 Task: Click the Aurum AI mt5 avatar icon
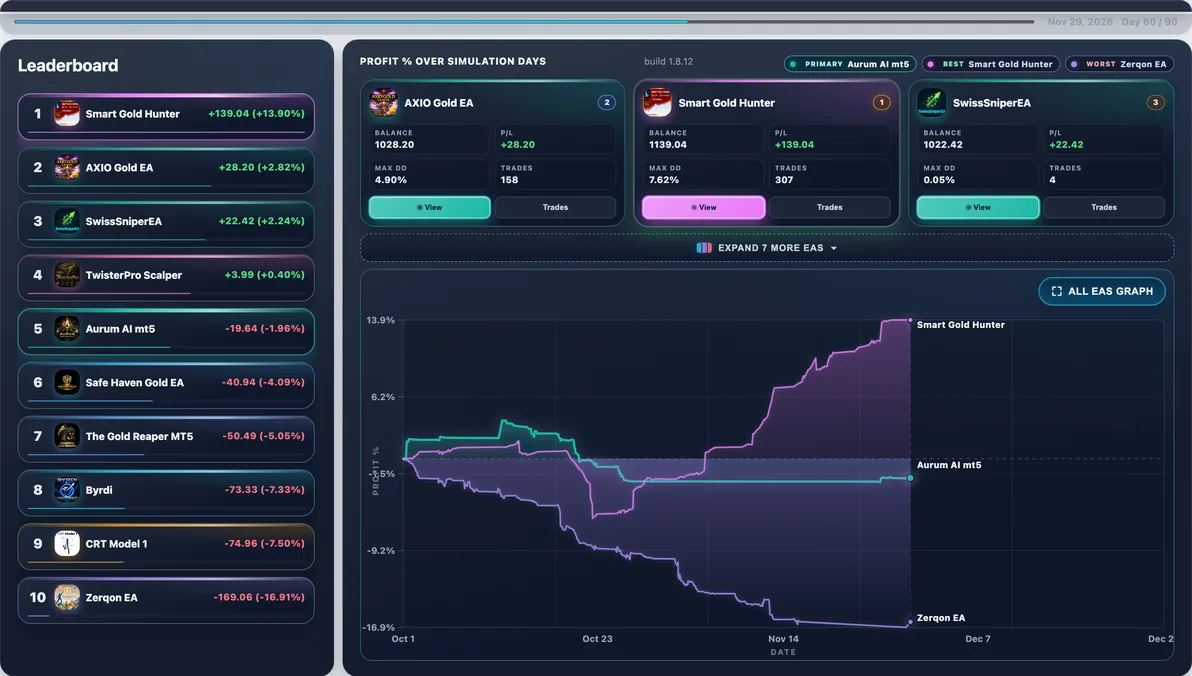click(x=67, y=328)
